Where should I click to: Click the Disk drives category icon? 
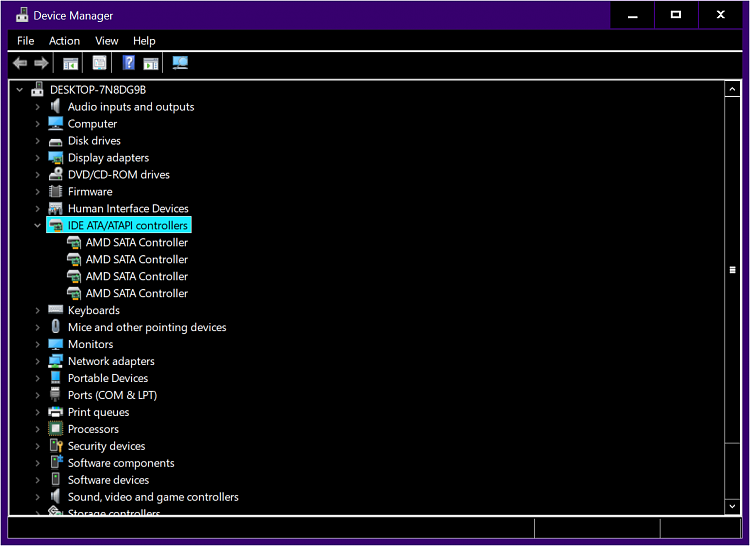tap(55, 141)
